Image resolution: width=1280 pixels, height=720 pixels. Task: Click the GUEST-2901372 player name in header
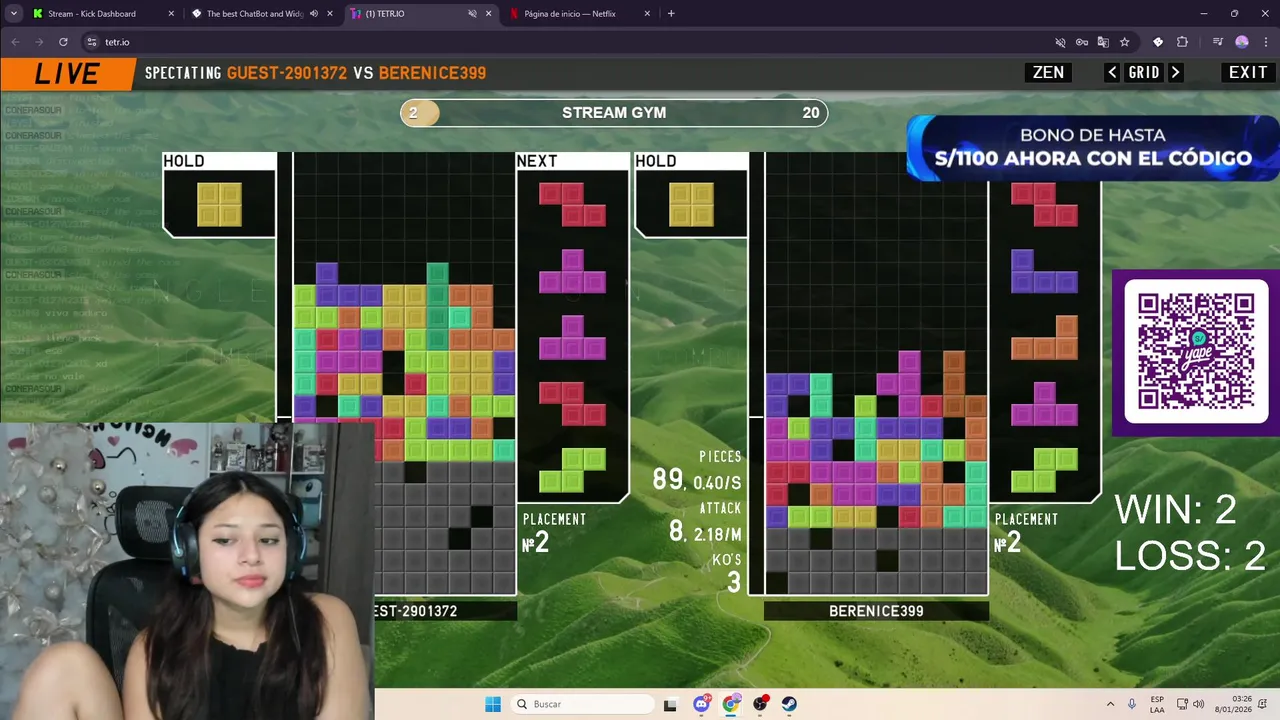coord(287,73)
